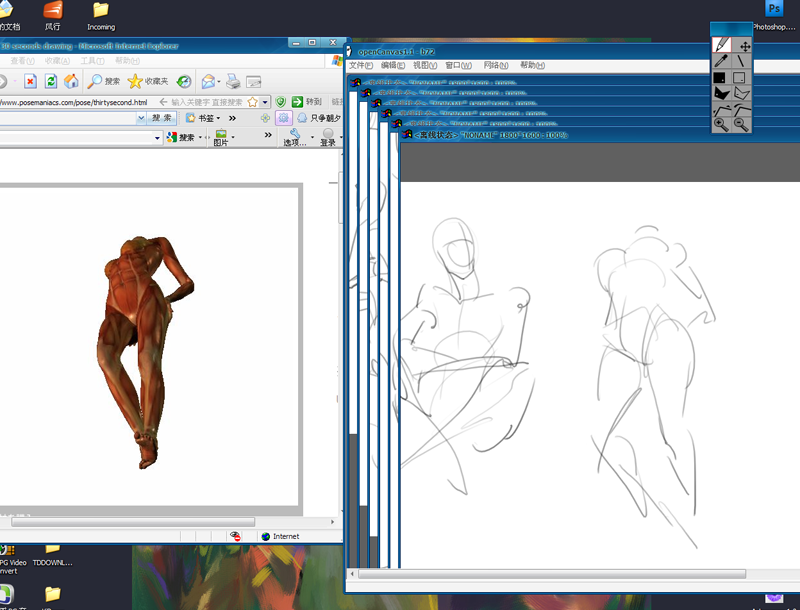This screenshot has height=610, width=800.
Task: Select the outline polygon tool
Action: (742, 93)
